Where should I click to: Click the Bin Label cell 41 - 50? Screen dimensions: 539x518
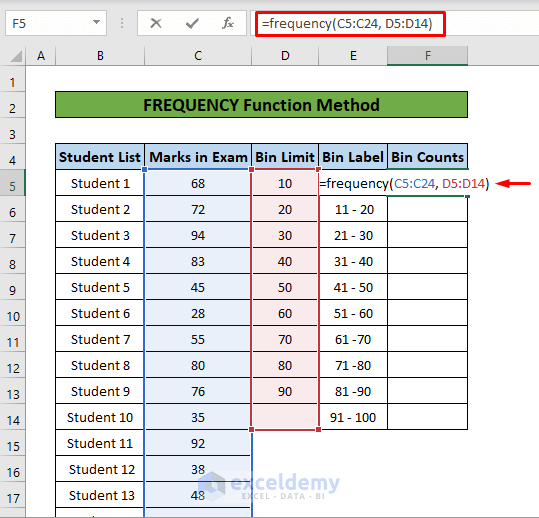tap(353, 287)
